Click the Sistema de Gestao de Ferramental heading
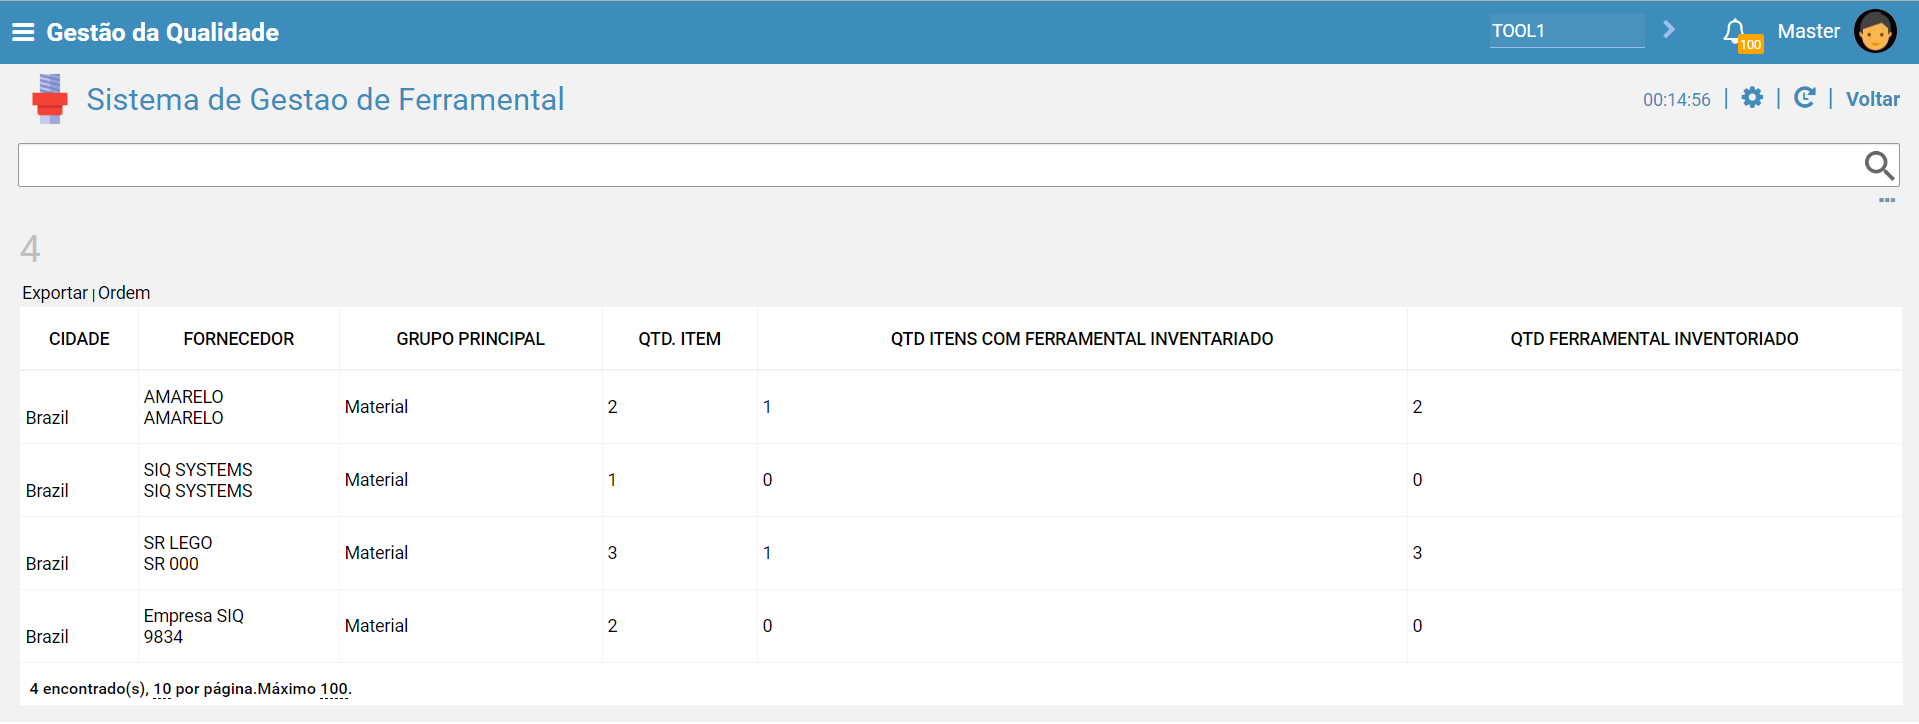The image size is (1919, 724). [x=325, y=99]
